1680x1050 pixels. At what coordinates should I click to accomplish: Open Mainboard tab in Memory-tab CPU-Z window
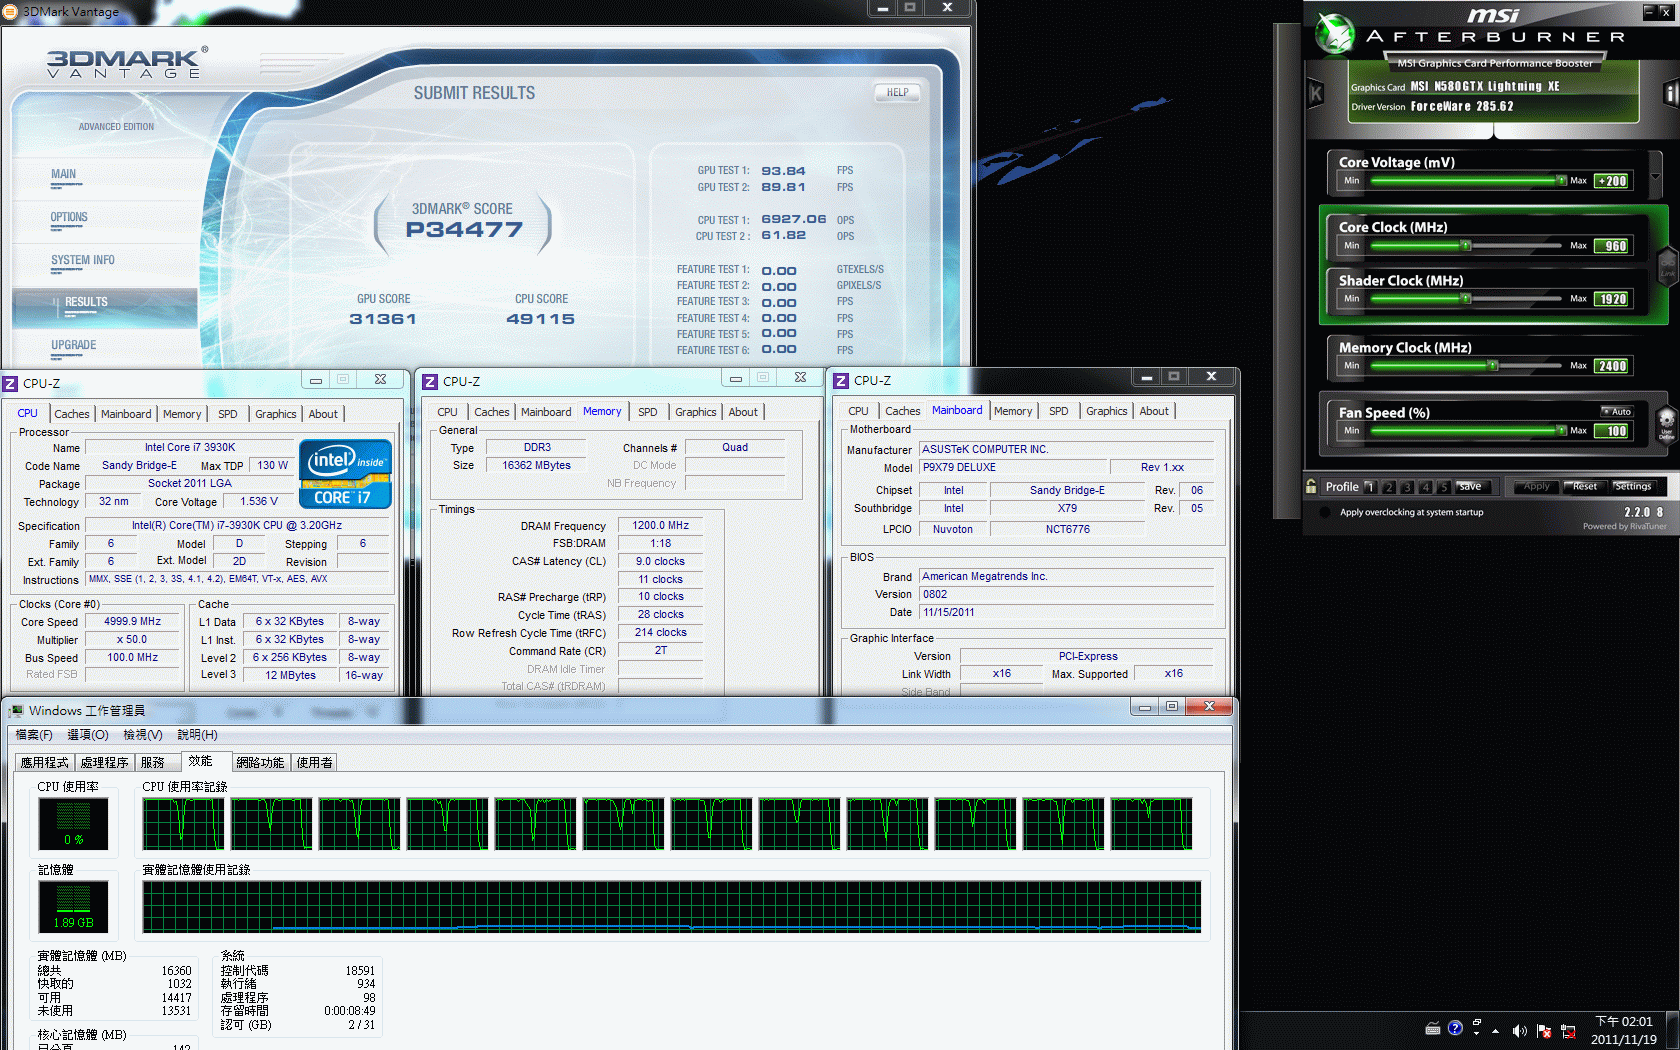(546, 412)
